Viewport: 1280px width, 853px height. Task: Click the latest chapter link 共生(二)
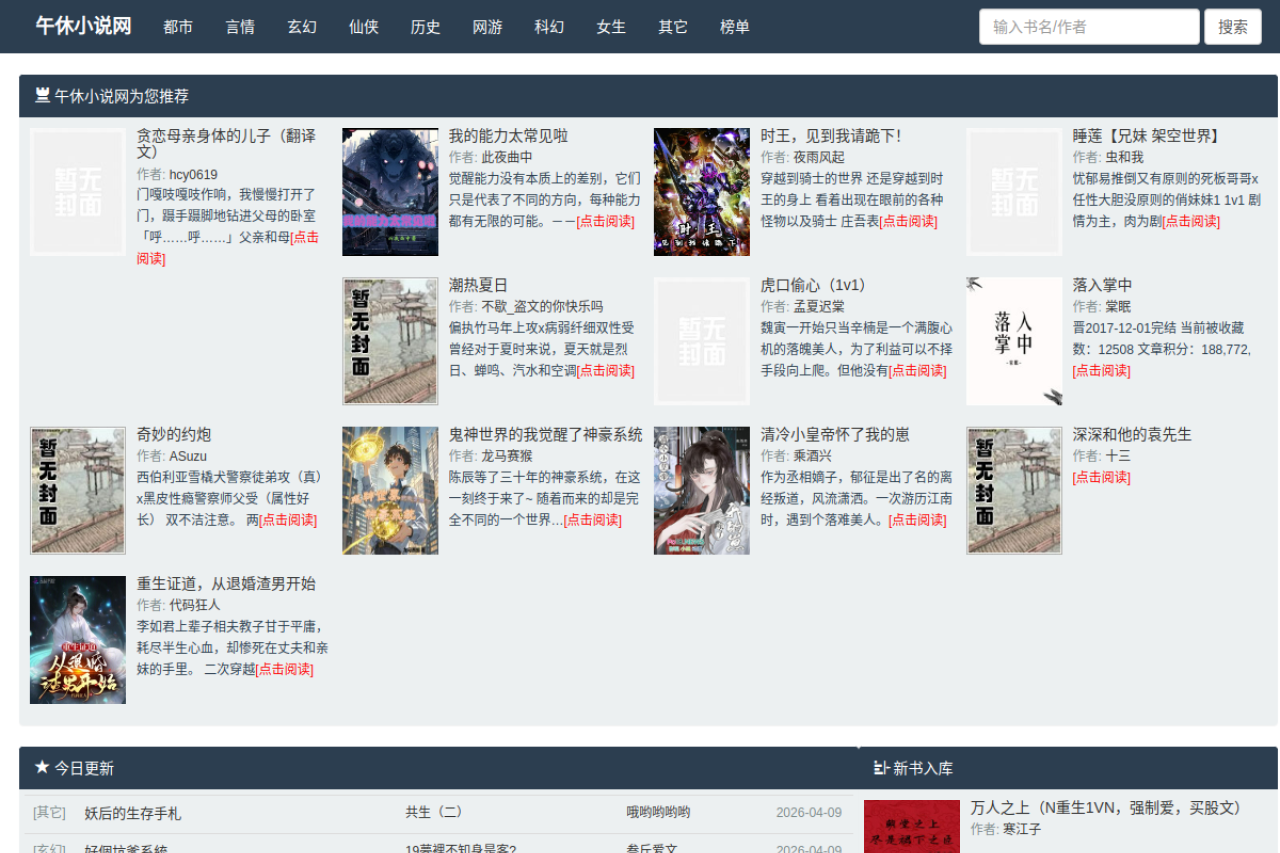(x=433, y=812)
